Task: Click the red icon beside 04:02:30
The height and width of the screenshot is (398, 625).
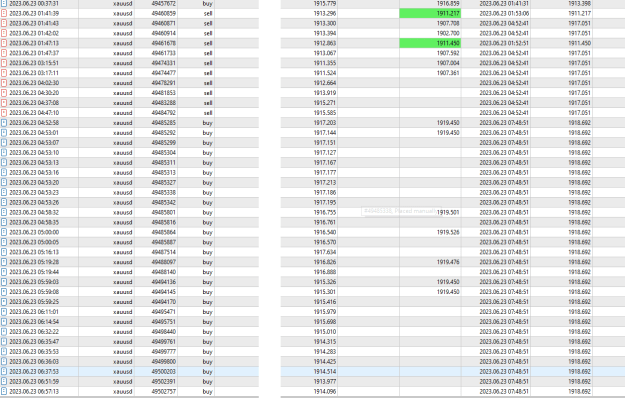Action: pos(4,83)
